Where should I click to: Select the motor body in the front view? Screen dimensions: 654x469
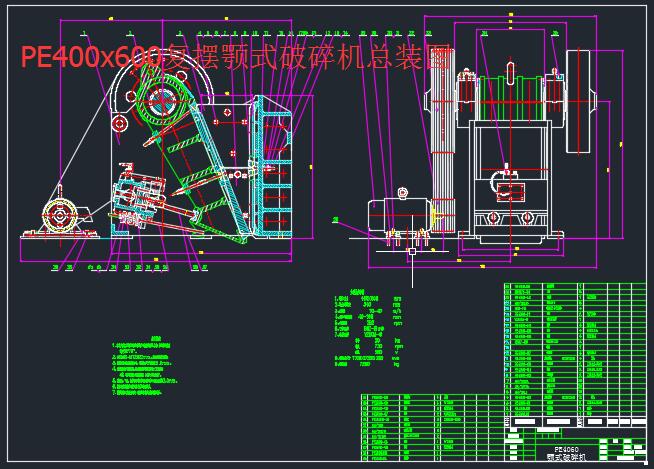399,215
